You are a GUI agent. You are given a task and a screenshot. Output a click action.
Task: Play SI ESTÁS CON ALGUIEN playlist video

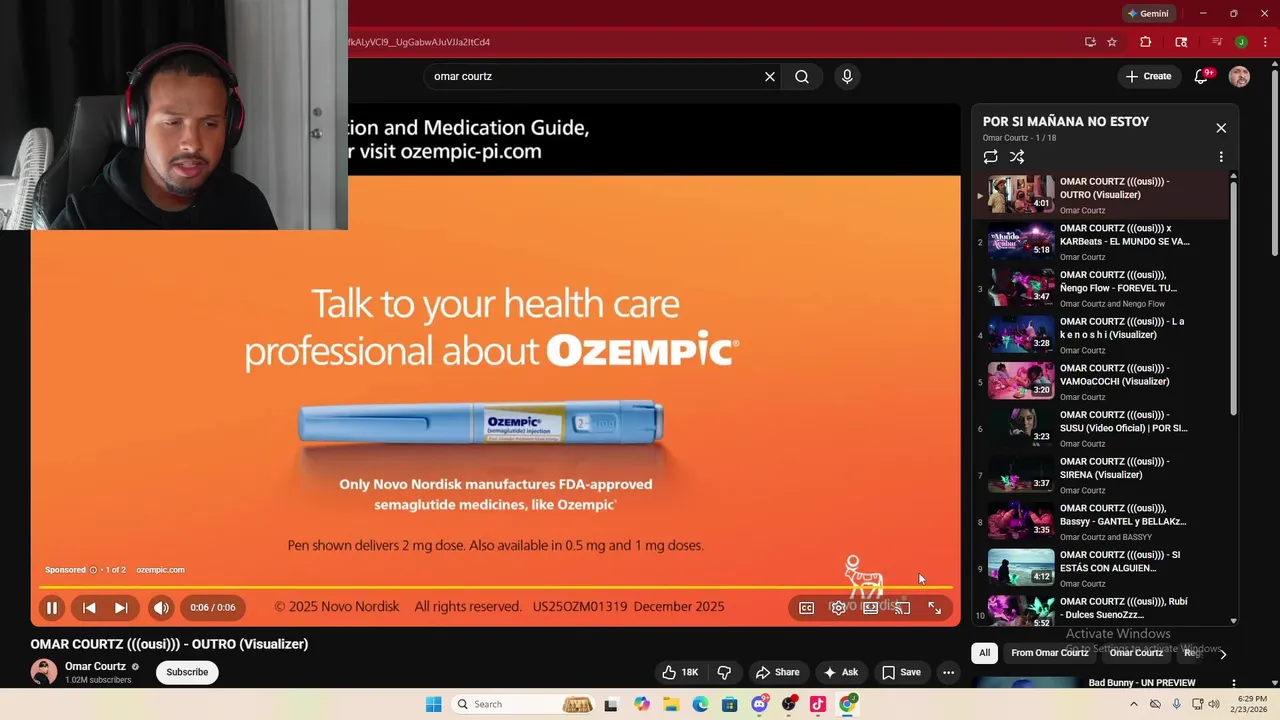[1100, 568]
